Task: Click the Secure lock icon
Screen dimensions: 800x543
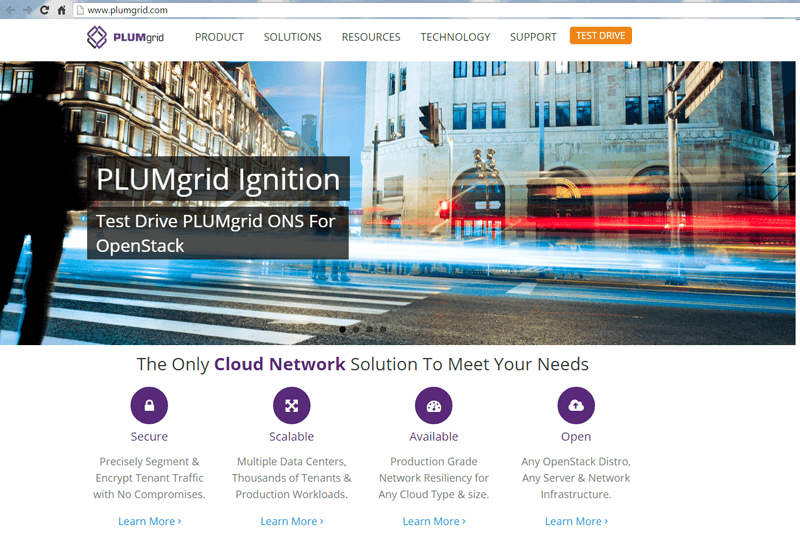Action: (x=149, y=406)
